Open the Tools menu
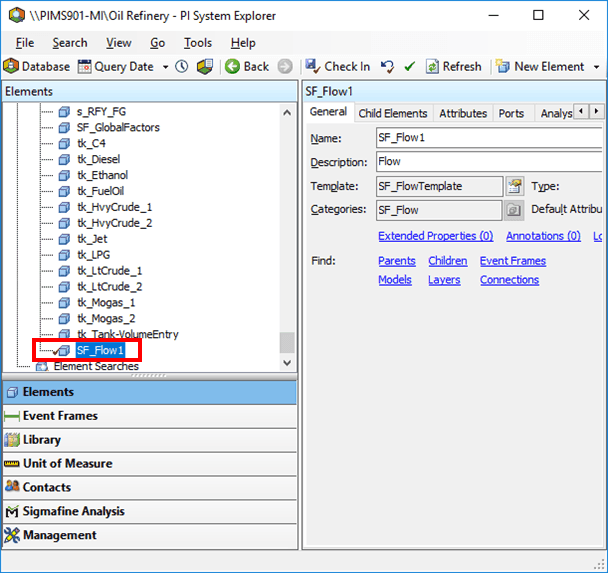Image resolution: width=608 pixels, height=573 pixels. point(198,43)
